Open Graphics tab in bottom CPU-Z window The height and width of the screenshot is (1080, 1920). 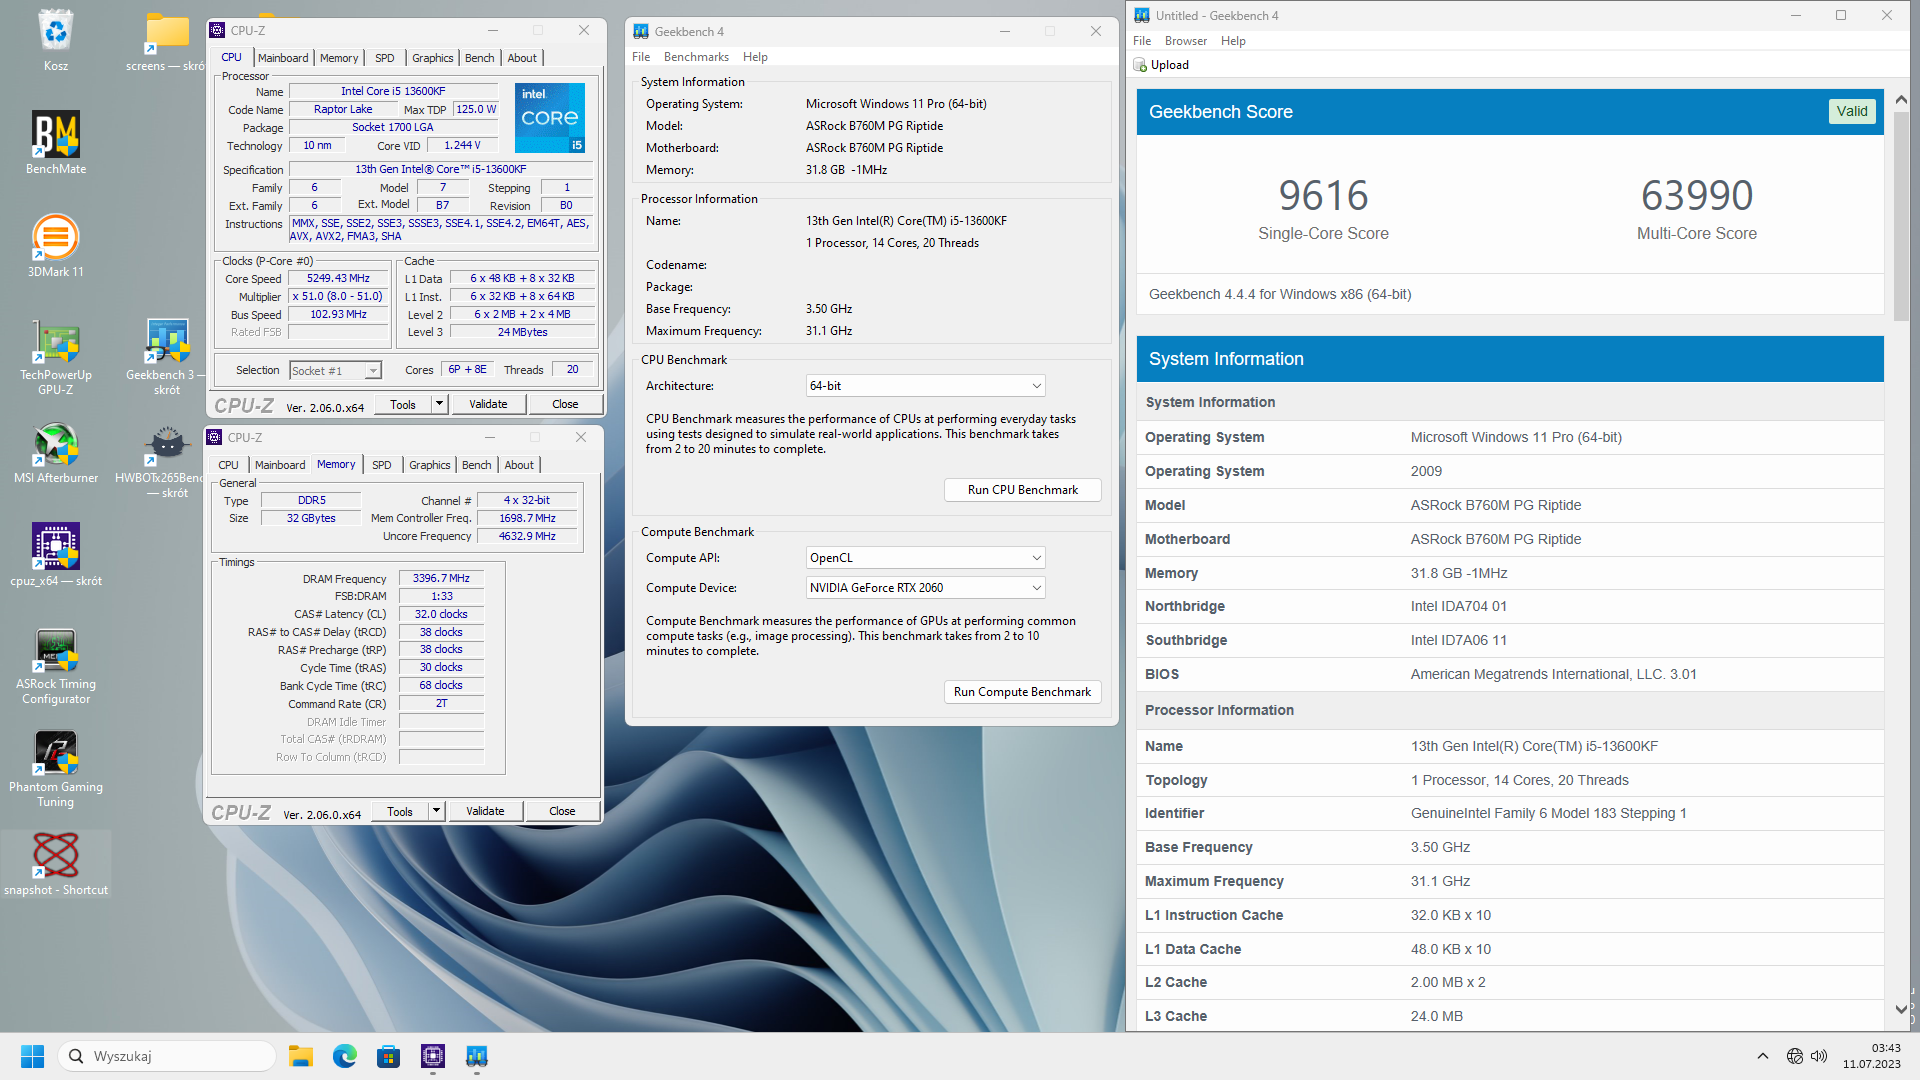(x=430, y=465)
